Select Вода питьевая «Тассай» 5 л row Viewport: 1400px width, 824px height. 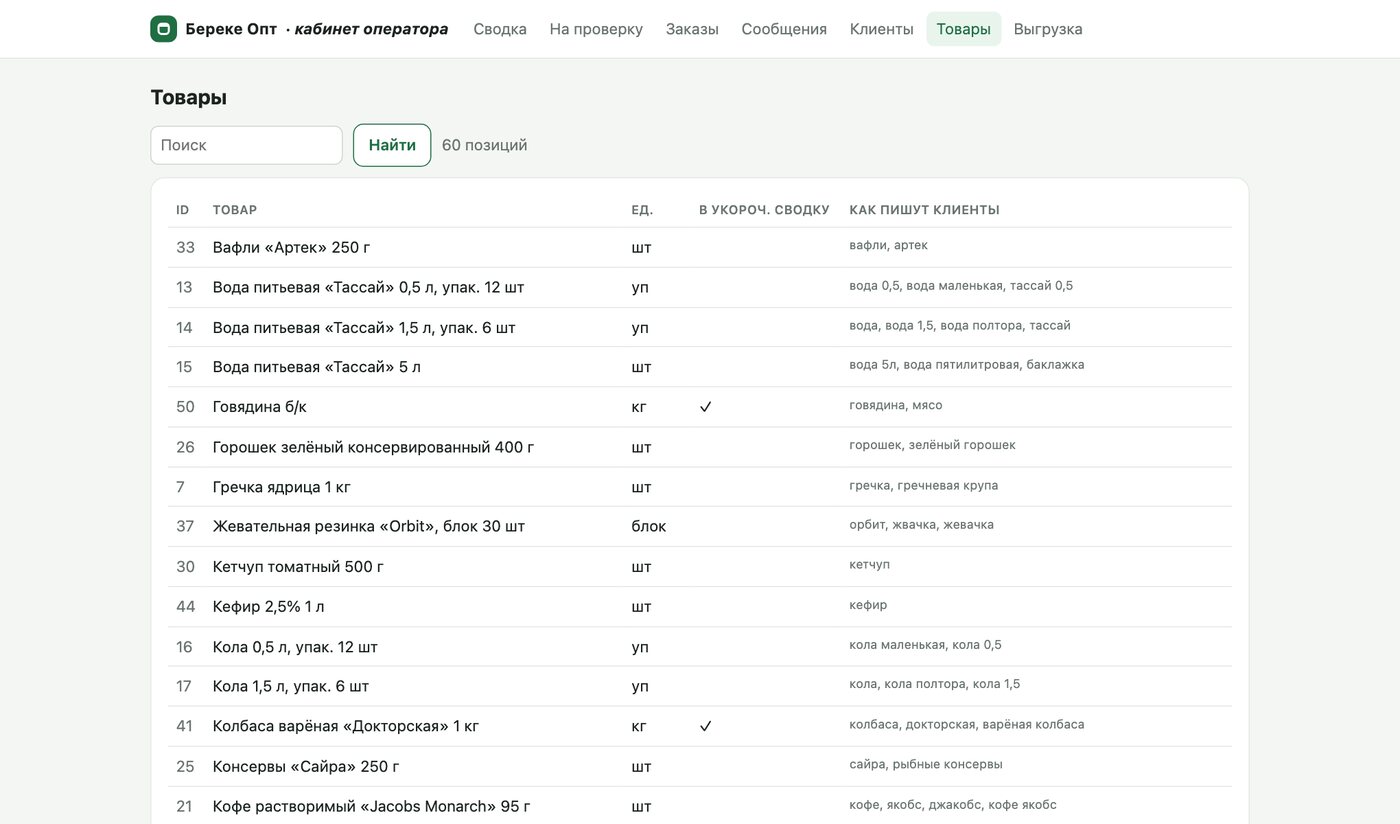tap(700, 367)
